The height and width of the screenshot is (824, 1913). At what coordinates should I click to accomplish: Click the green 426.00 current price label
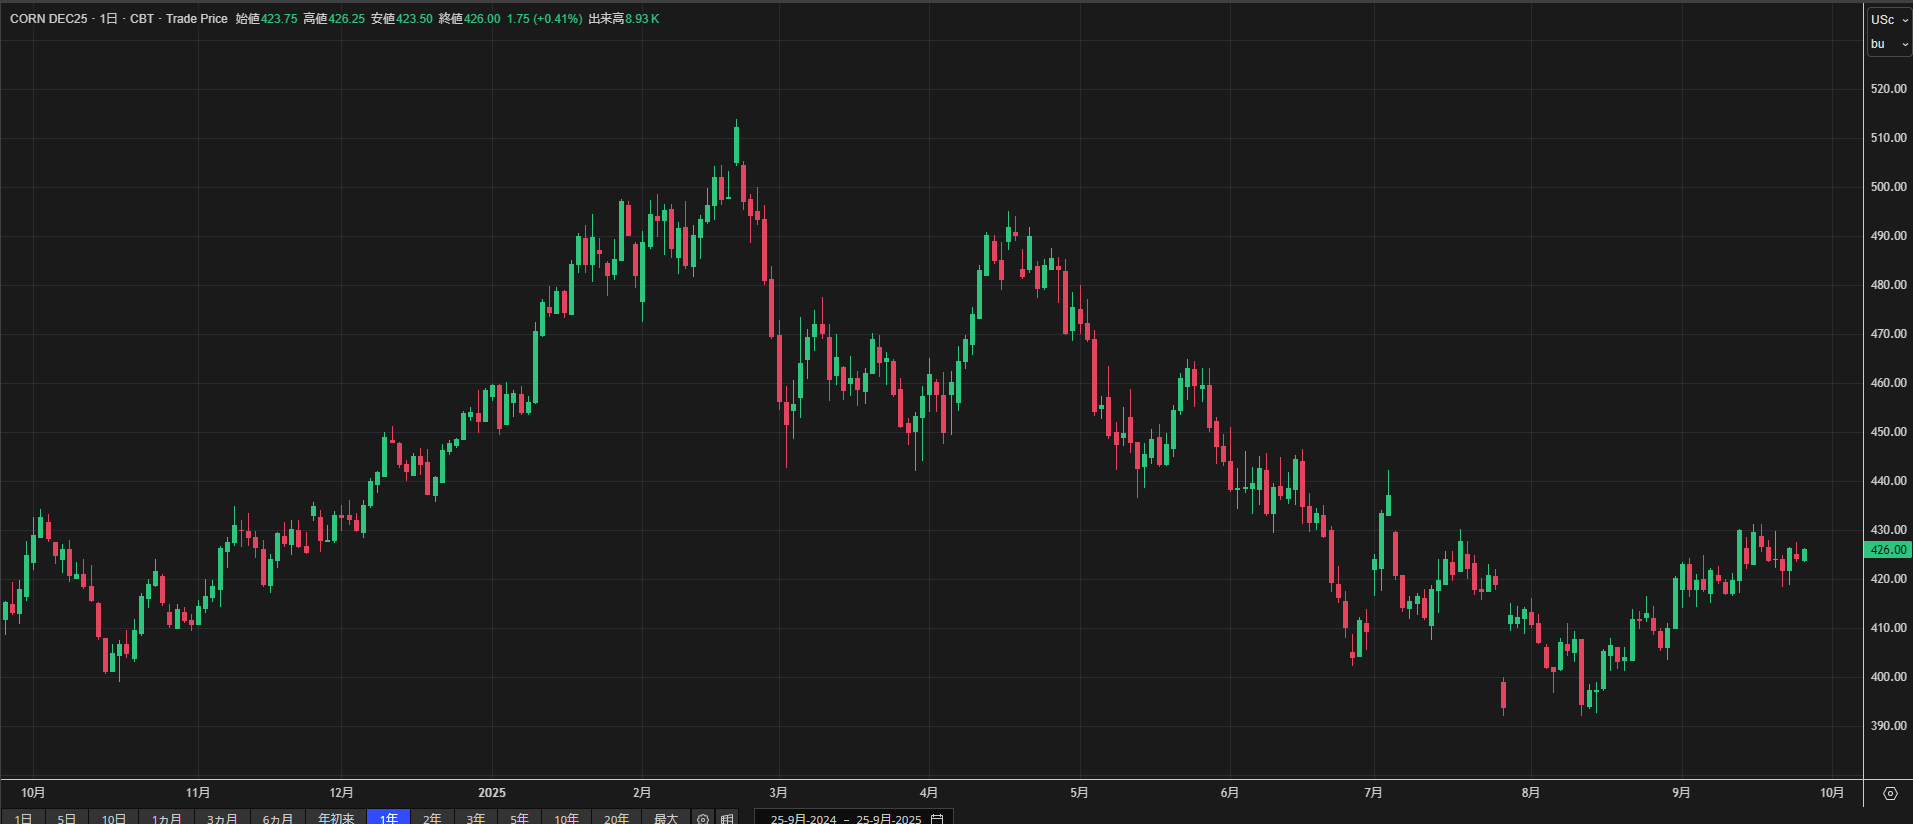pyautogui.click(x=1888, y=549)
